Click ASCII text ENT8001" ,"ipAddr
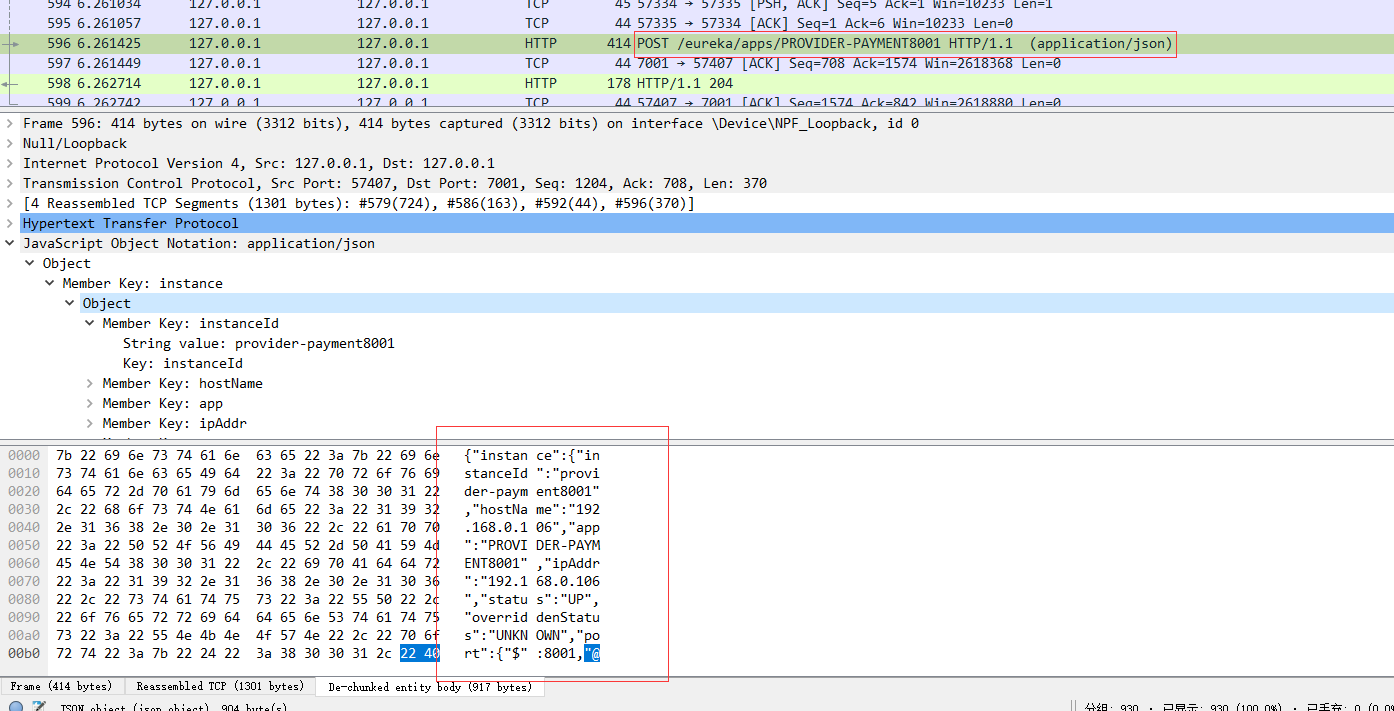The width and height of the screenshot is (1394, 711). (532, 563)
